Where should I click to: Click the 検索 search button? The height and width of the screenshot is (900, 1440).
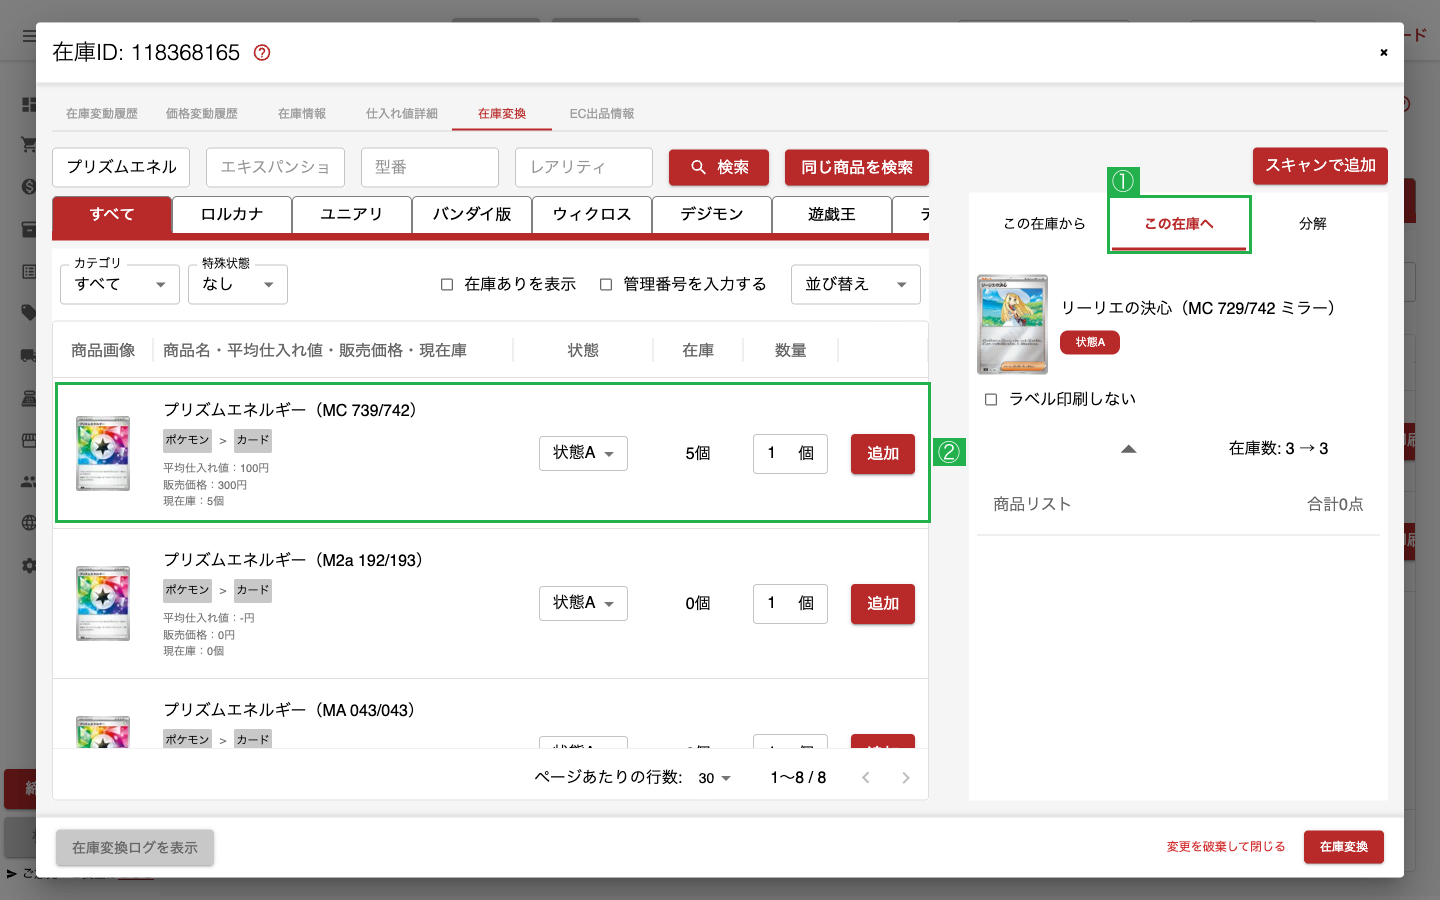[719, 168]
